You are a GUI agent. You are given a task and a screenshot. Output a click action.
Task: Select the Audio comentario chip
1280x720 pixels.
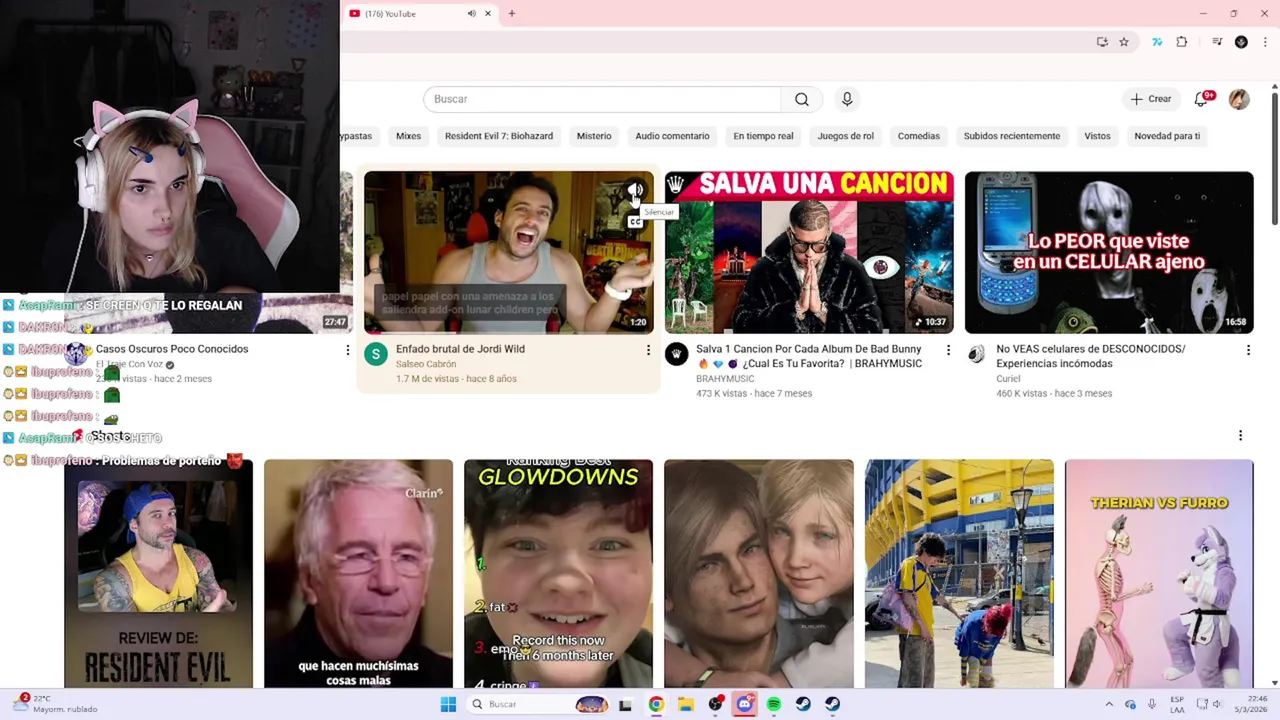pos(672,136)
